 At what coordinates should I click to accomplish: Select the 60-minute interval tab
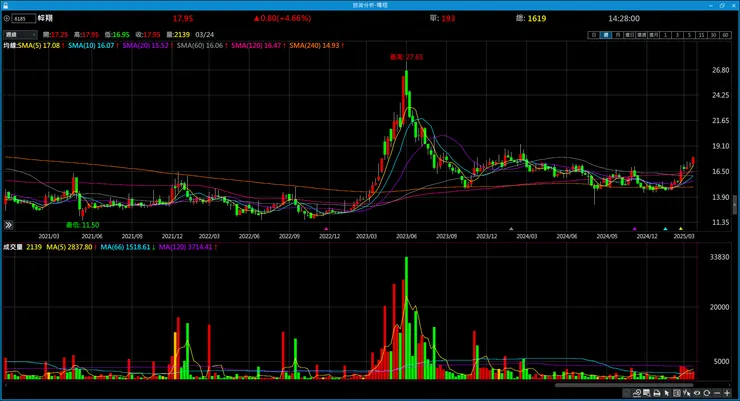pyautogui.click(x=725, y=35)
